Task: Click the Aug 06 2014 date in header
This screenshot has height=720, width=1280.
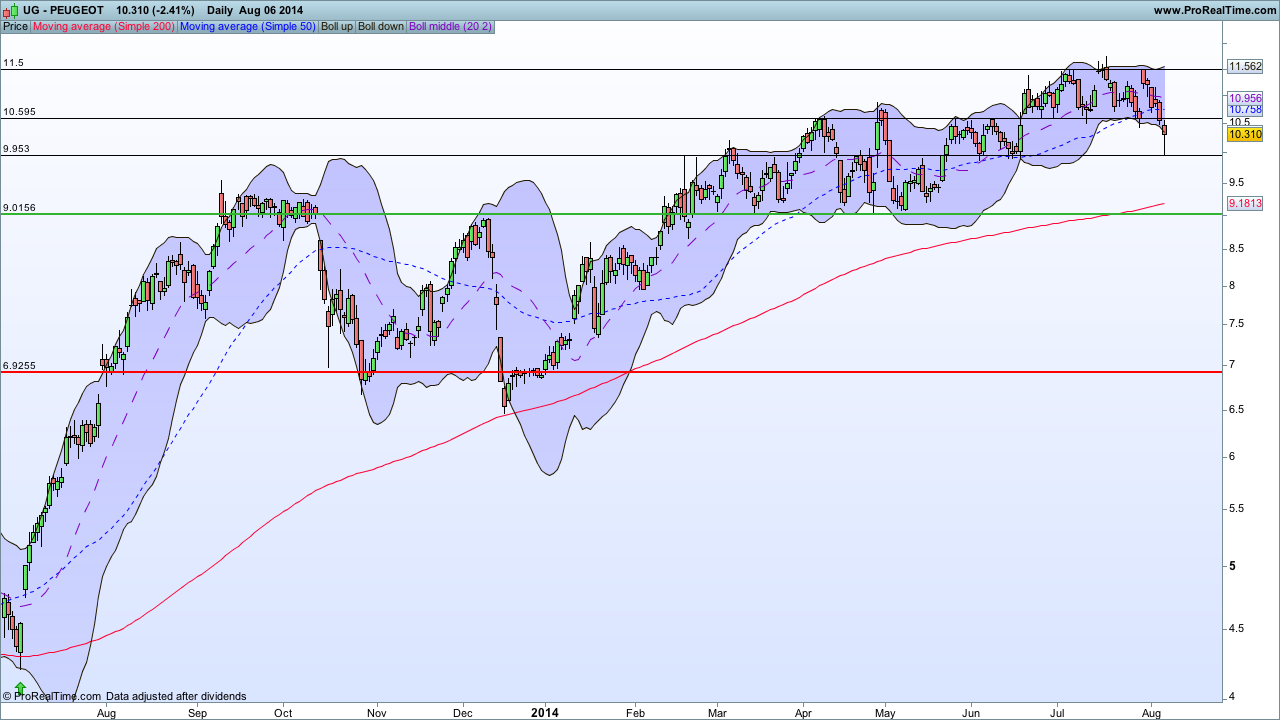Action: click(271, 10)
